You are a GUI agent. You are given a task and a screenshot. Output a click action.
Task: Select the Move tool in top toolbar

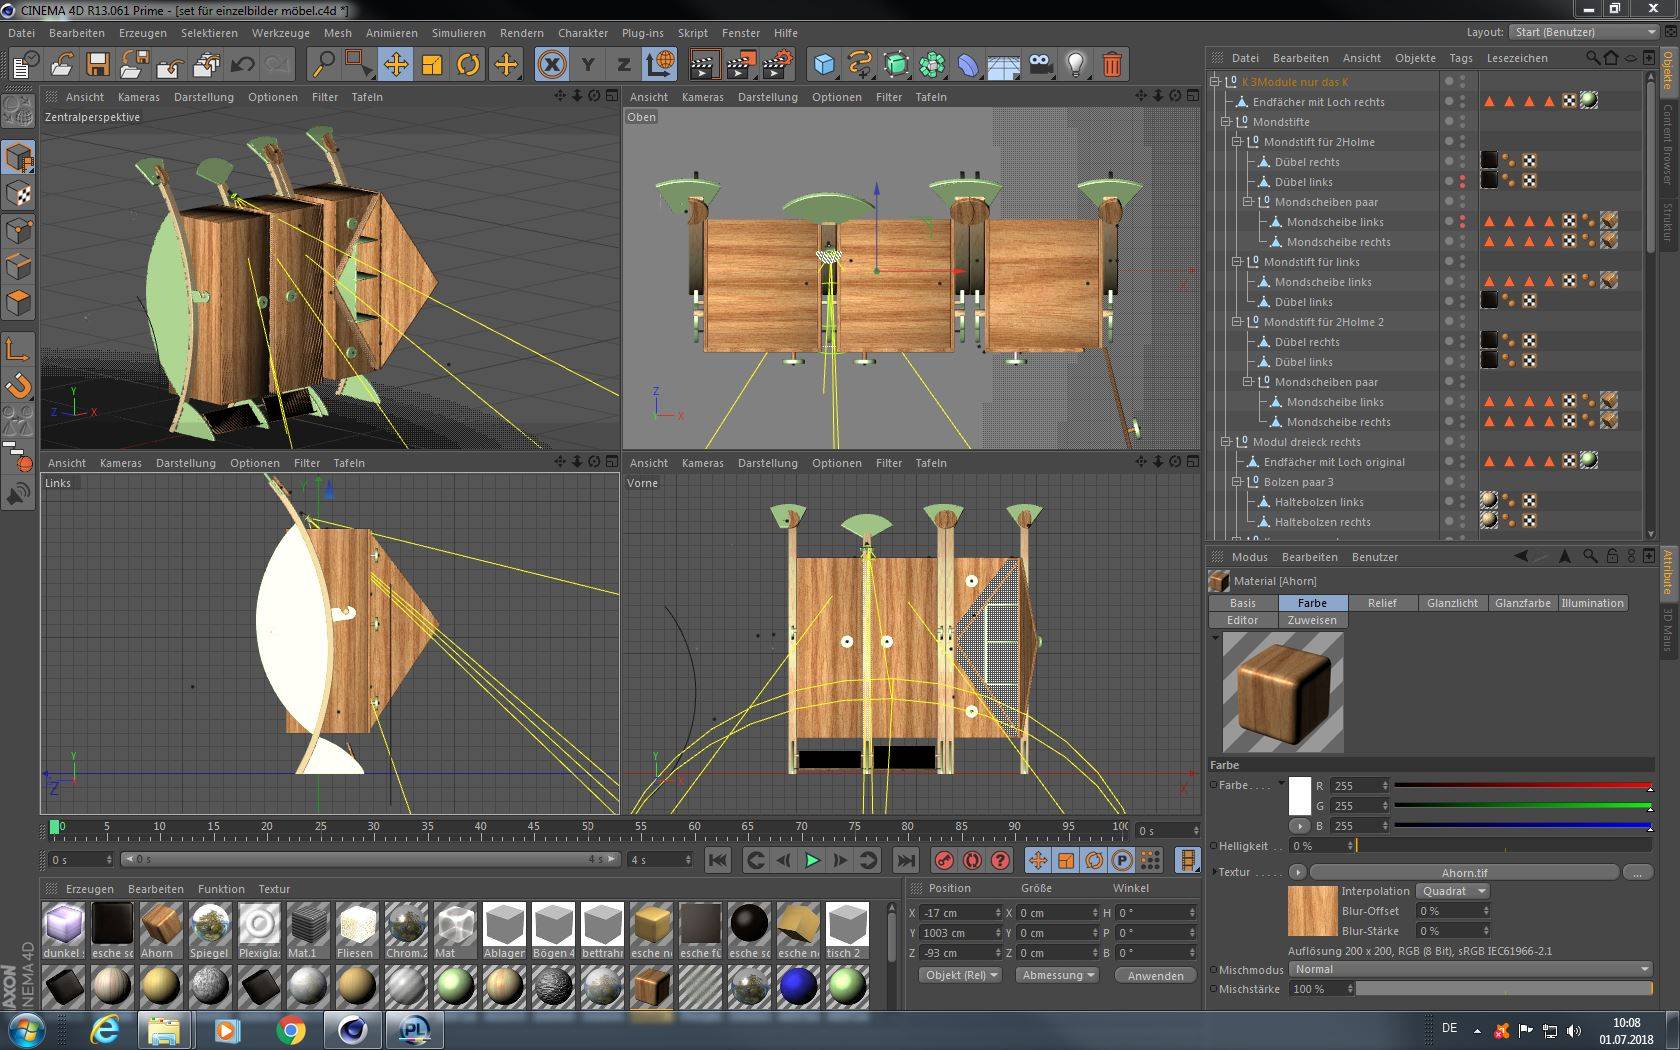click(396, 65)
